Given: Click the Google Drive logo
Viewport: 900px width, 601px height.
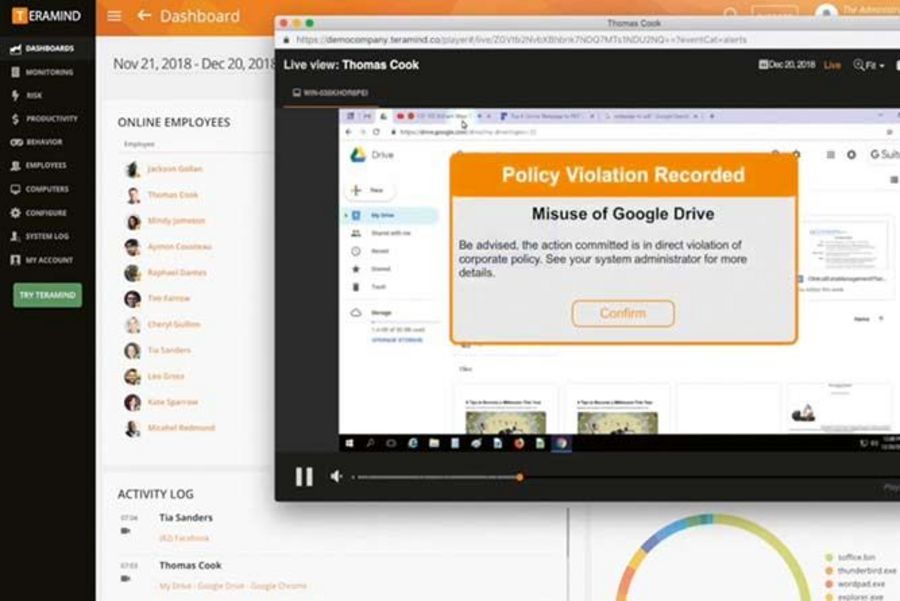Looking at the screenshot, I should (x=358, y=154).
